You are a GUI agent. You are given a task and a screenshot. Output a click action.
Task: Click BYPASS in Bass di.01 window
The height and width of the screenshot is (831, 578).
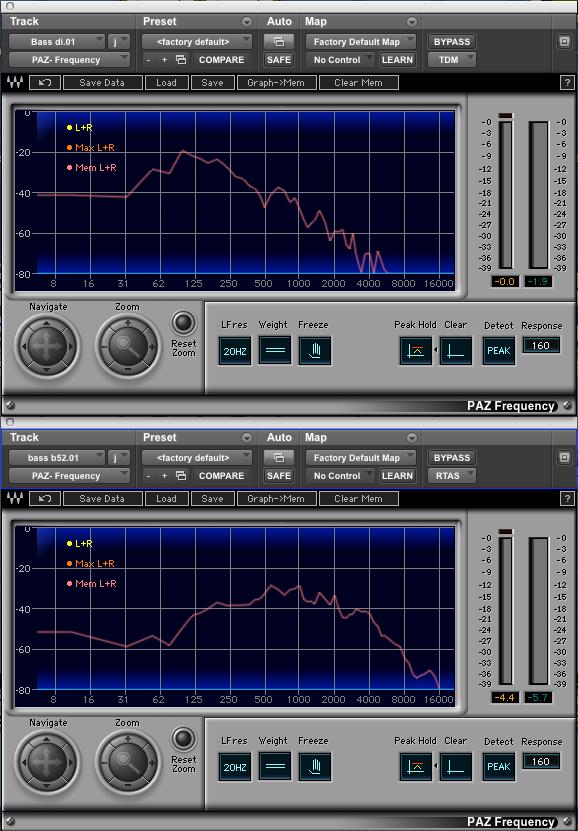click(x=452, y=42)
